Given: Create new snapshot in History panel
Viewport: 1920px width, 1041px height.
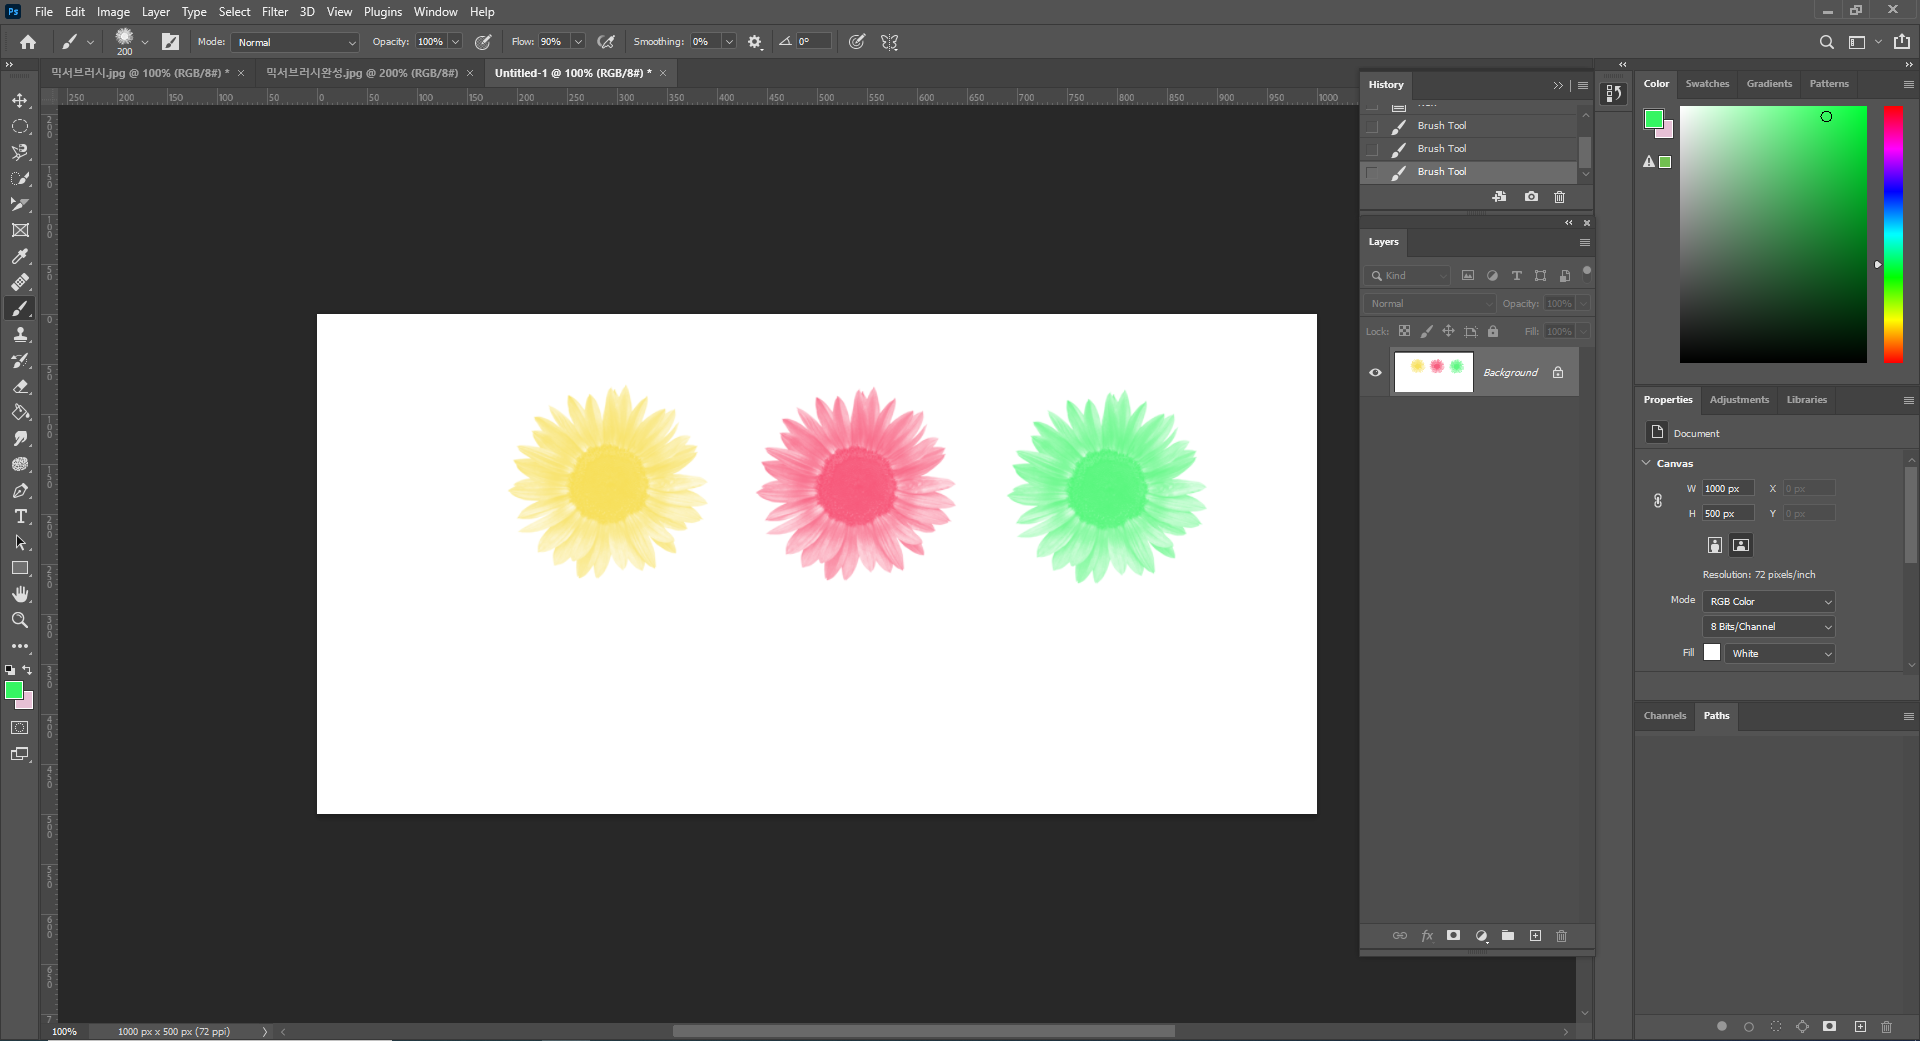Looking at the screenshot, I should [1531, 197].
